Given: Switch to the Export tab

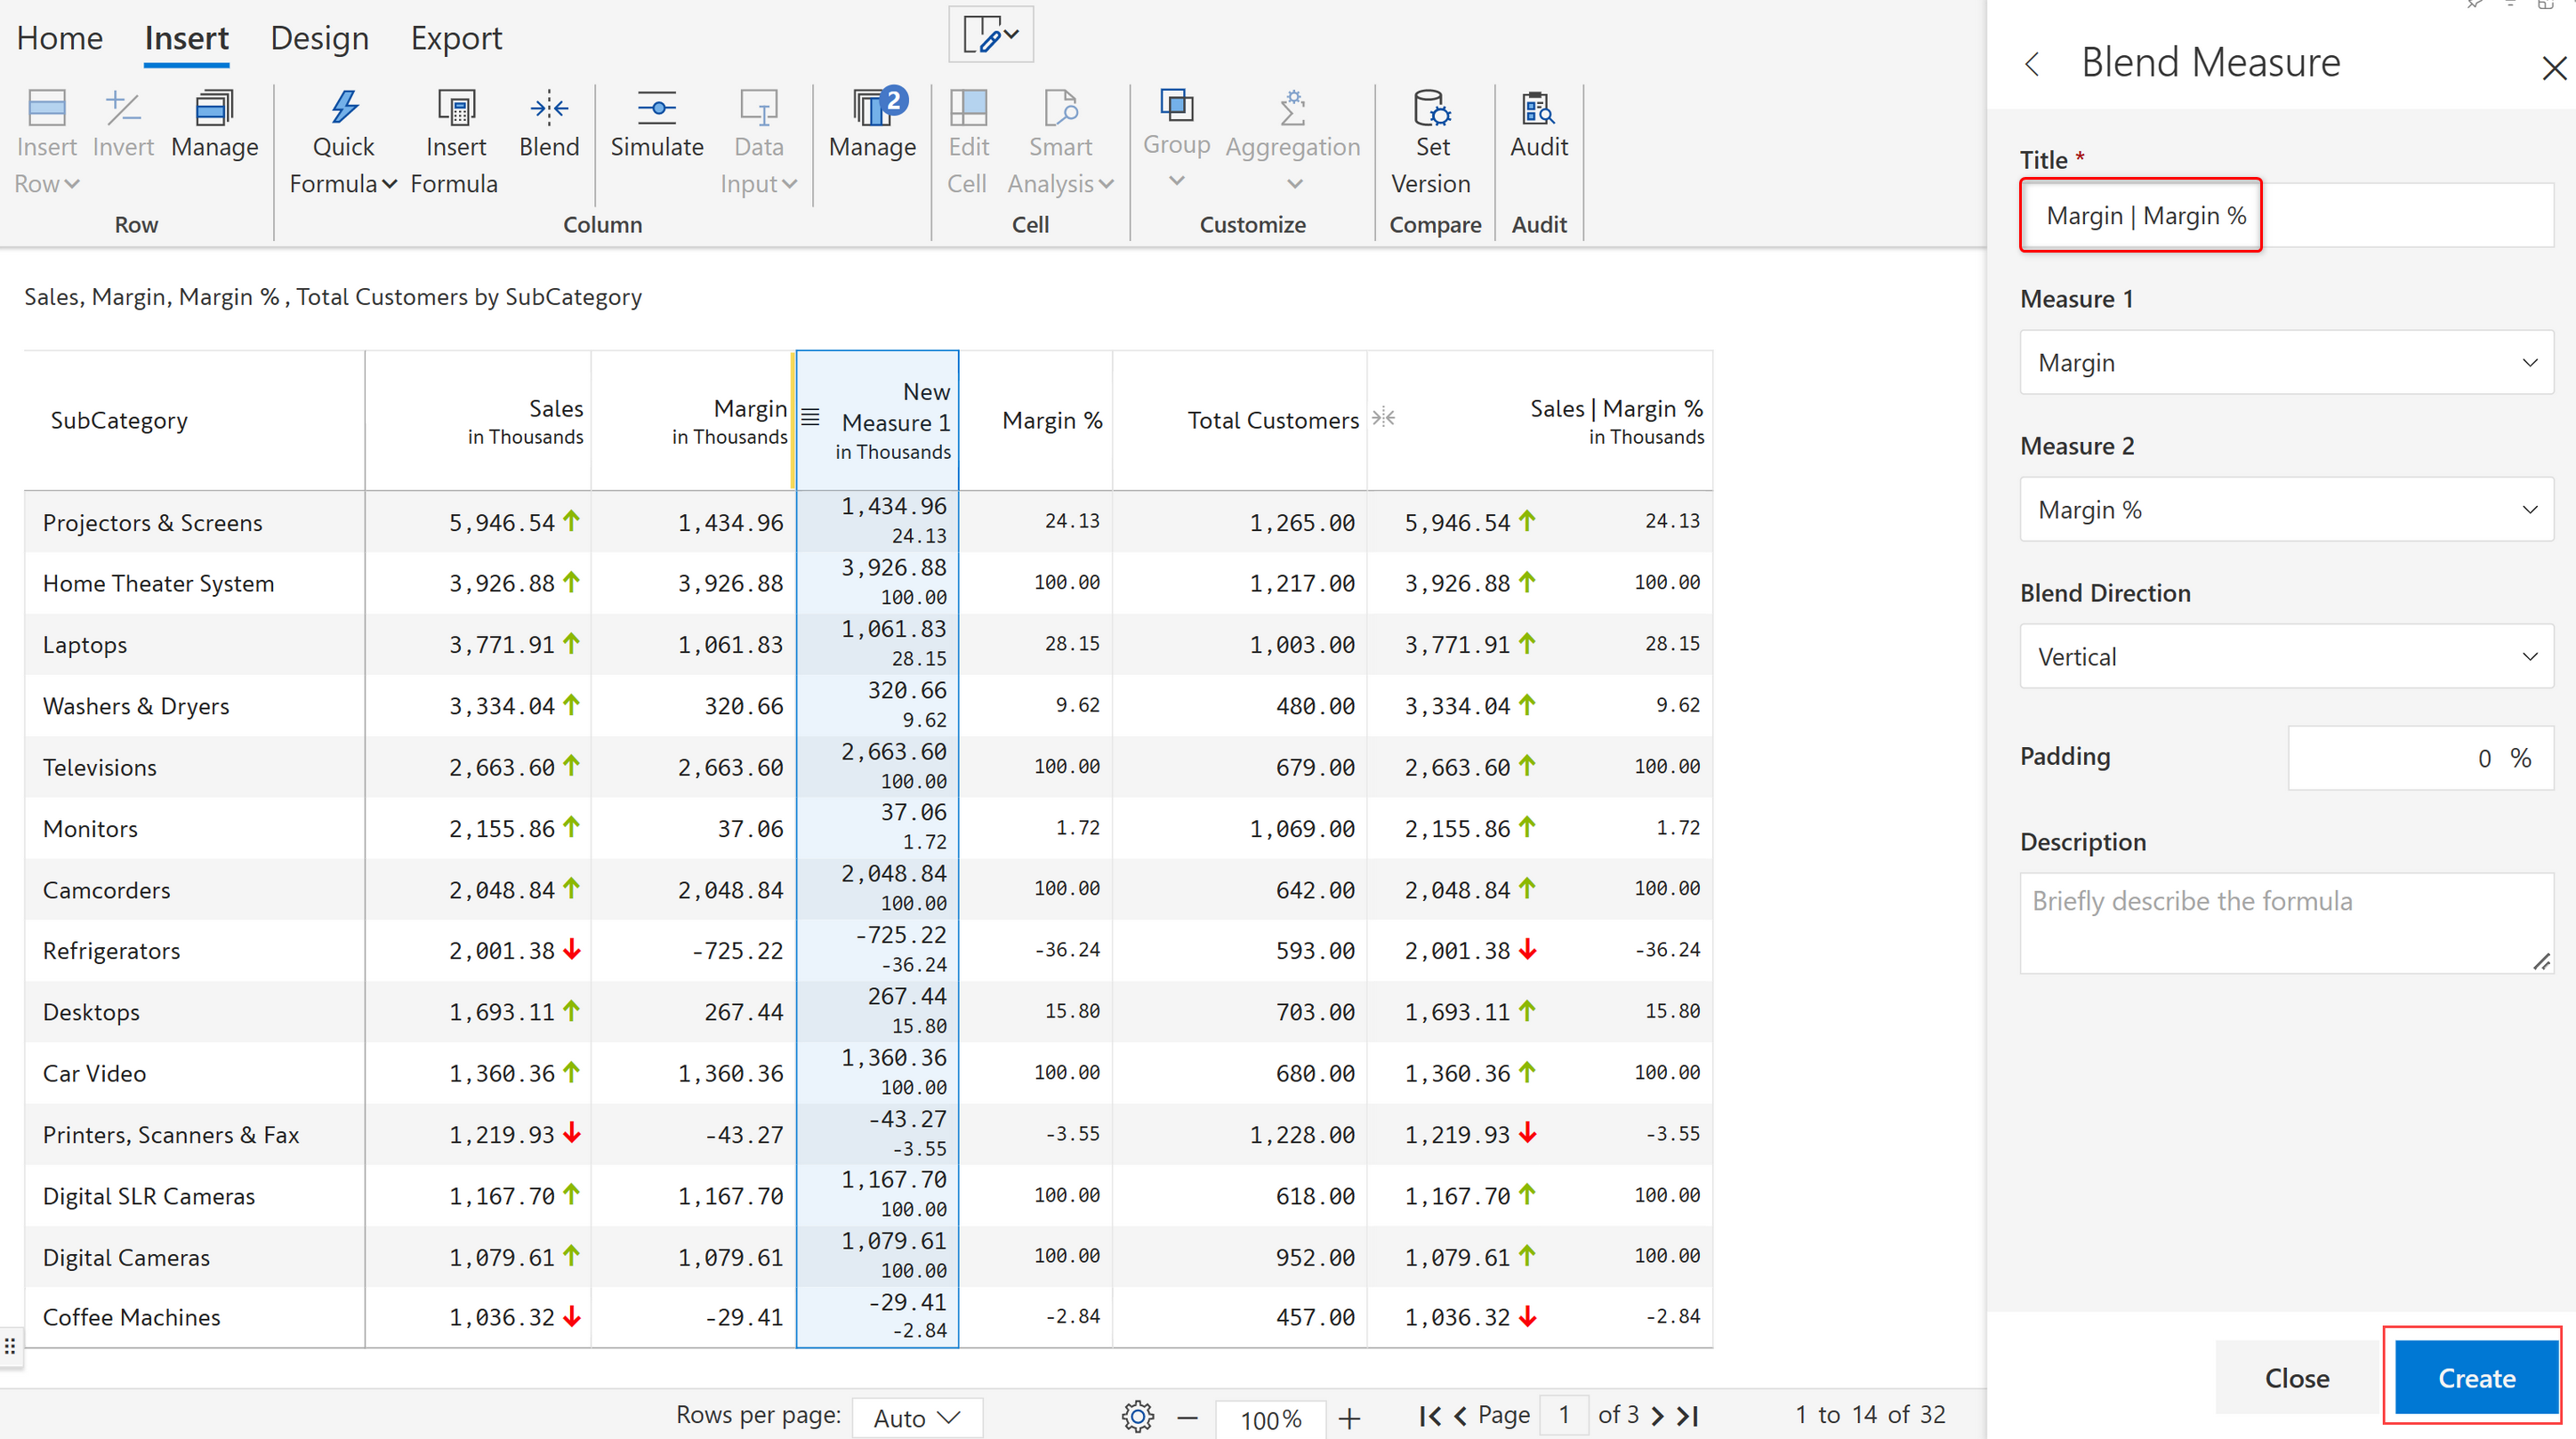Looking at the screenshot, I should click(x=456, y=38).
